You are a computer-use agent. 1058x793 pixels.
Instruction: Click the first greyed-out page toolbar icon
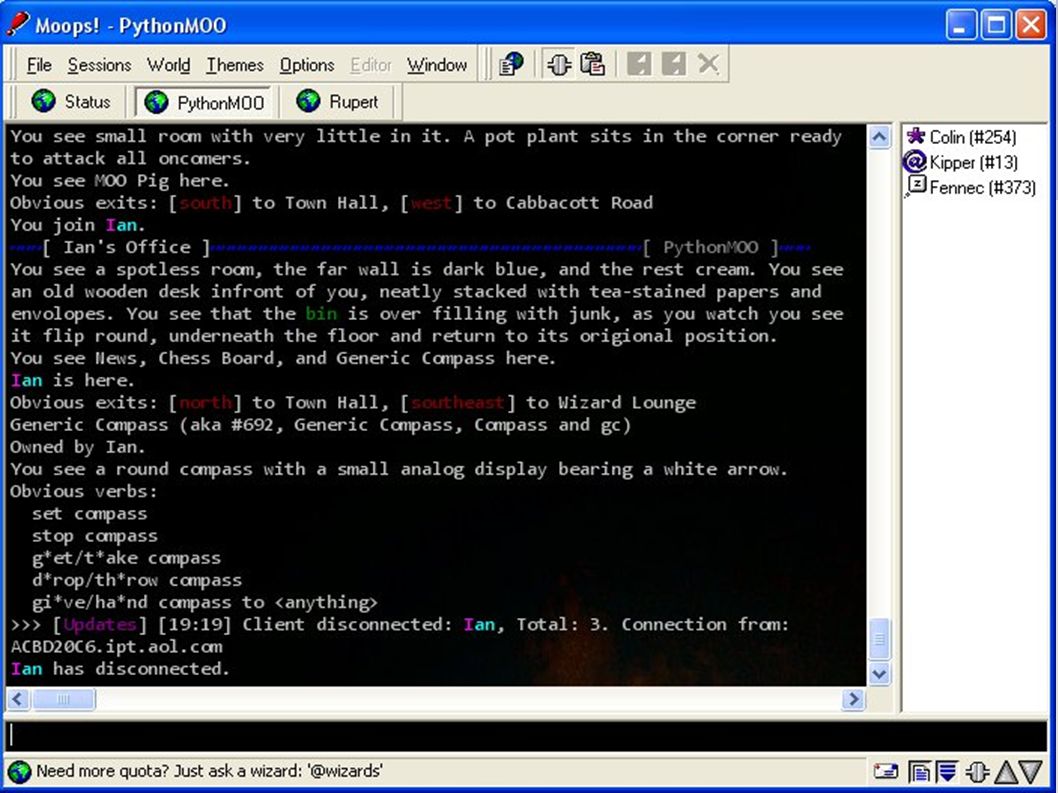point(639,65)
